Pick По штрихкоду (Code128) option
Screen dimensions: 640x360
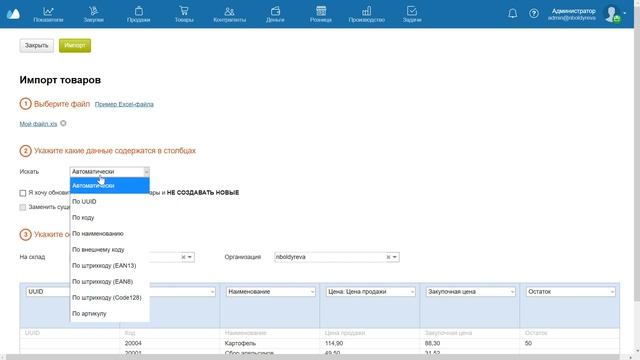[x=109, y=298]
